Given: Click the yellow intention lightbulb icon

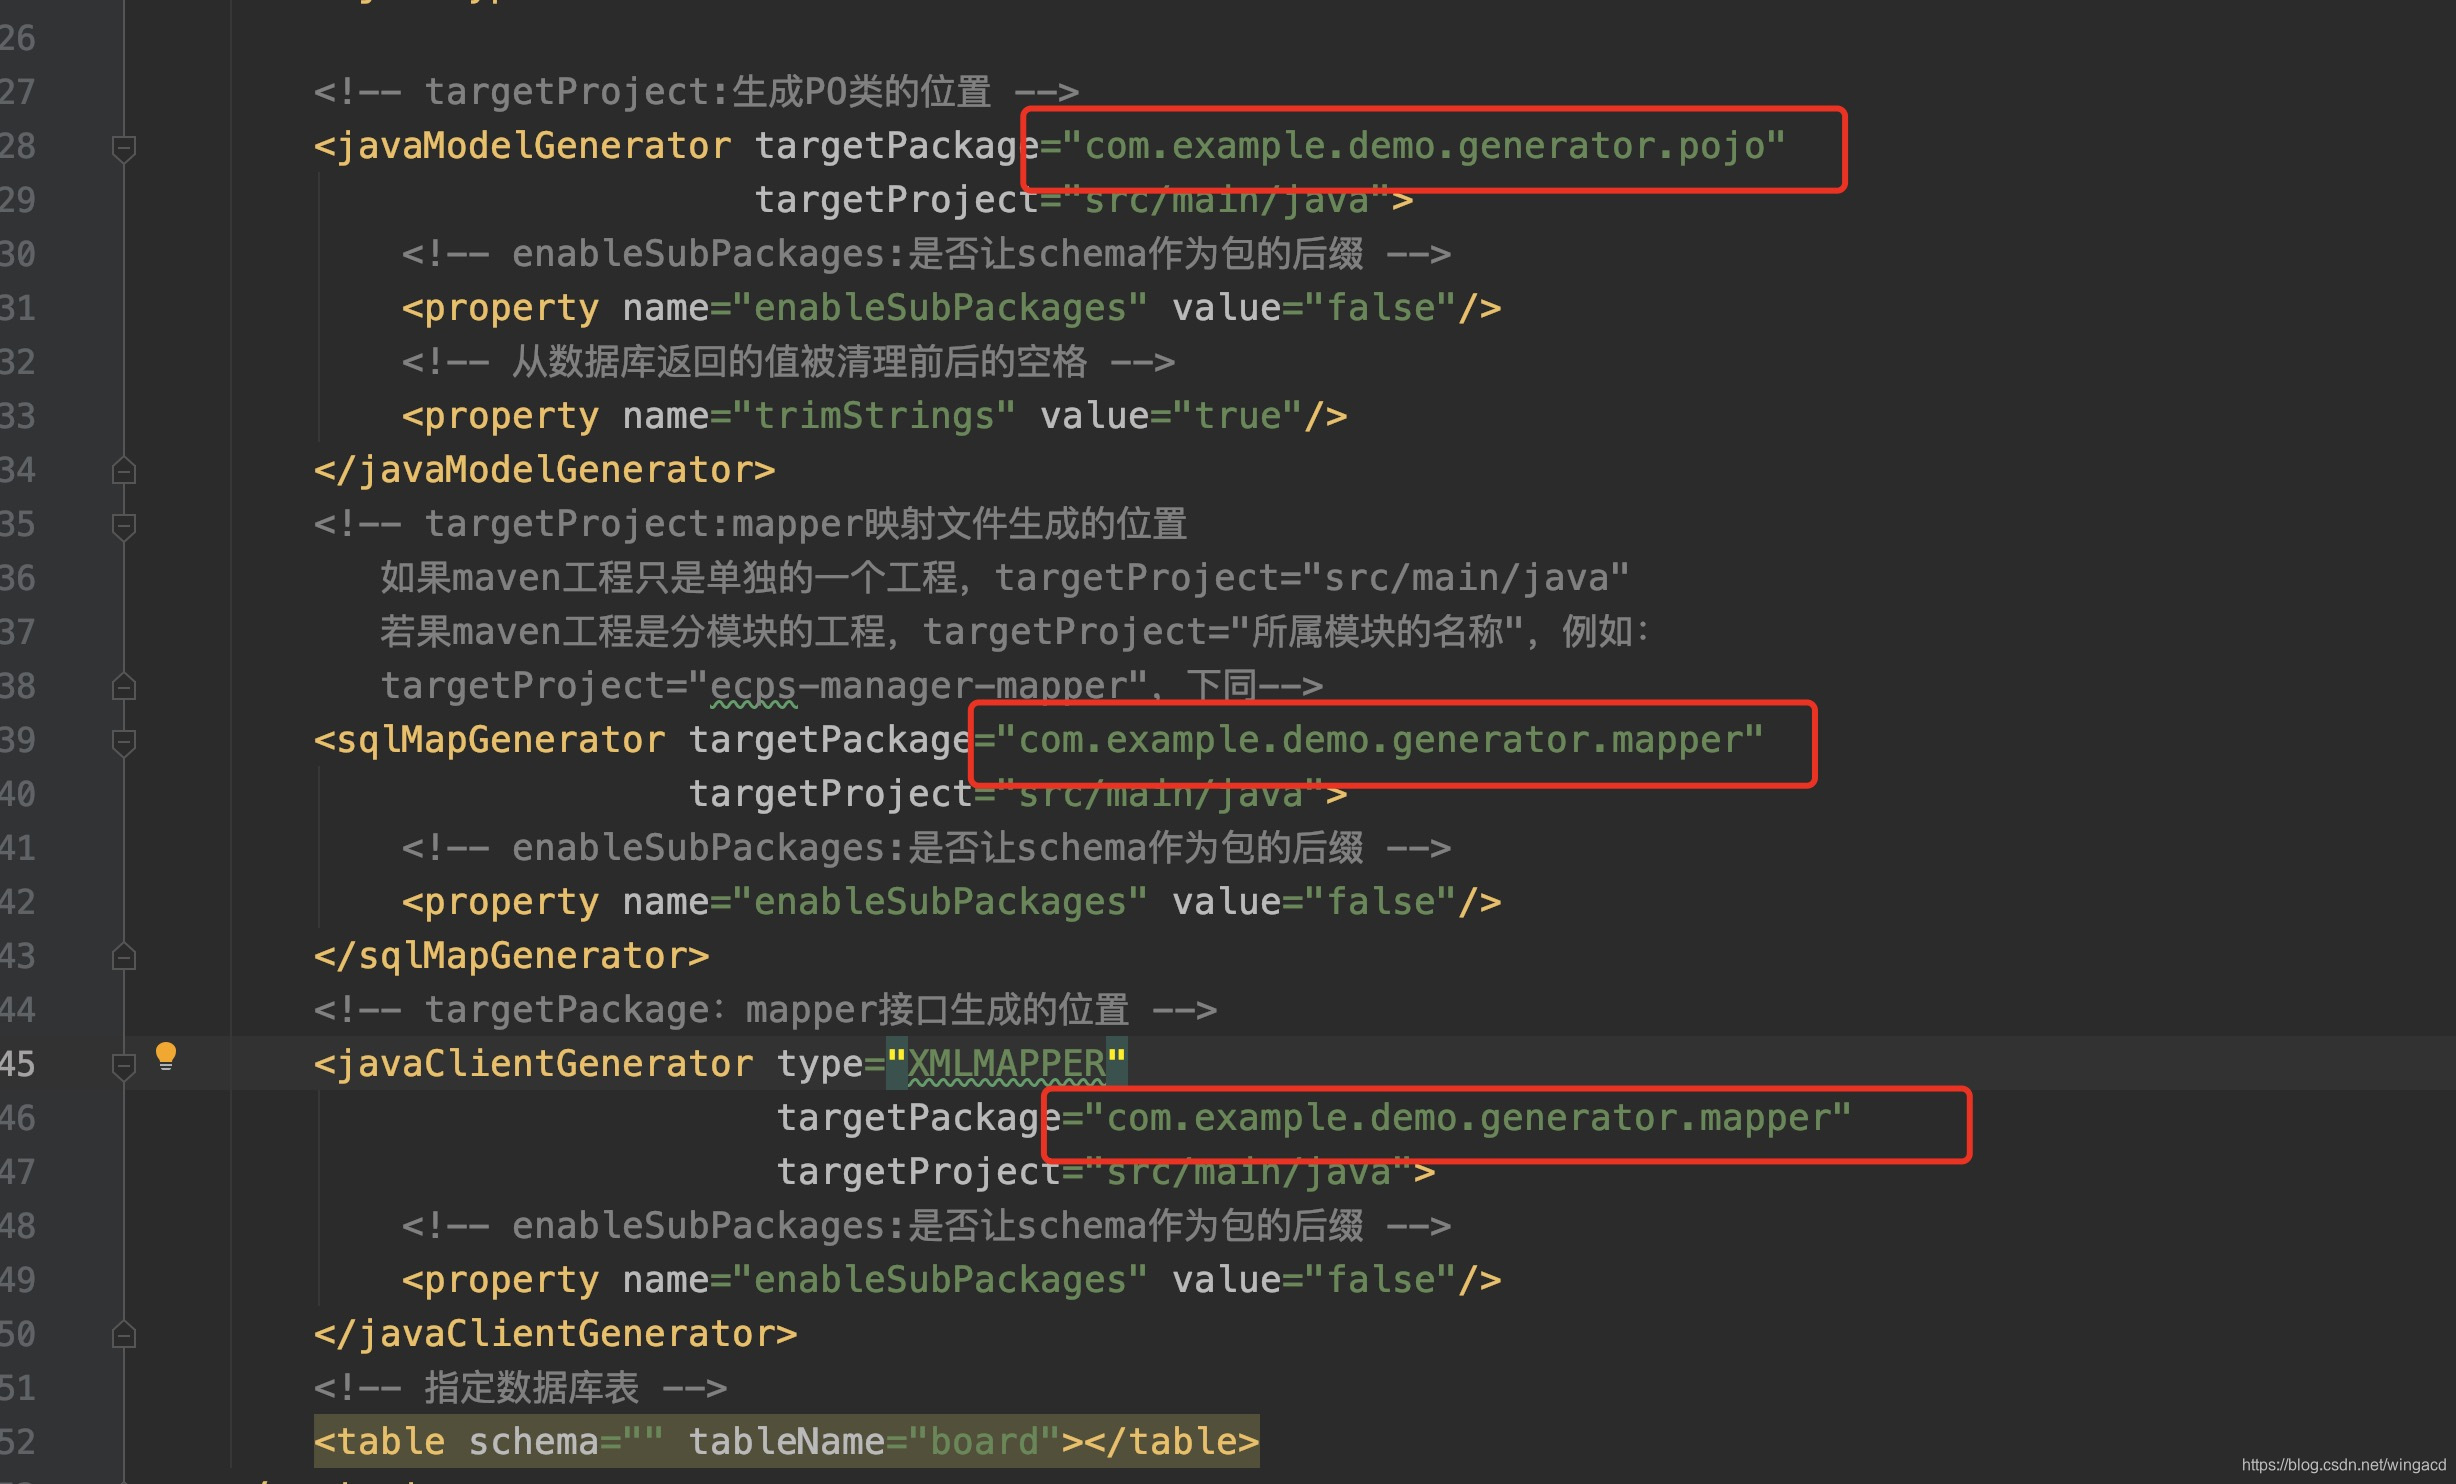Looking at the screenshot, I should [x=166, y=1056].
